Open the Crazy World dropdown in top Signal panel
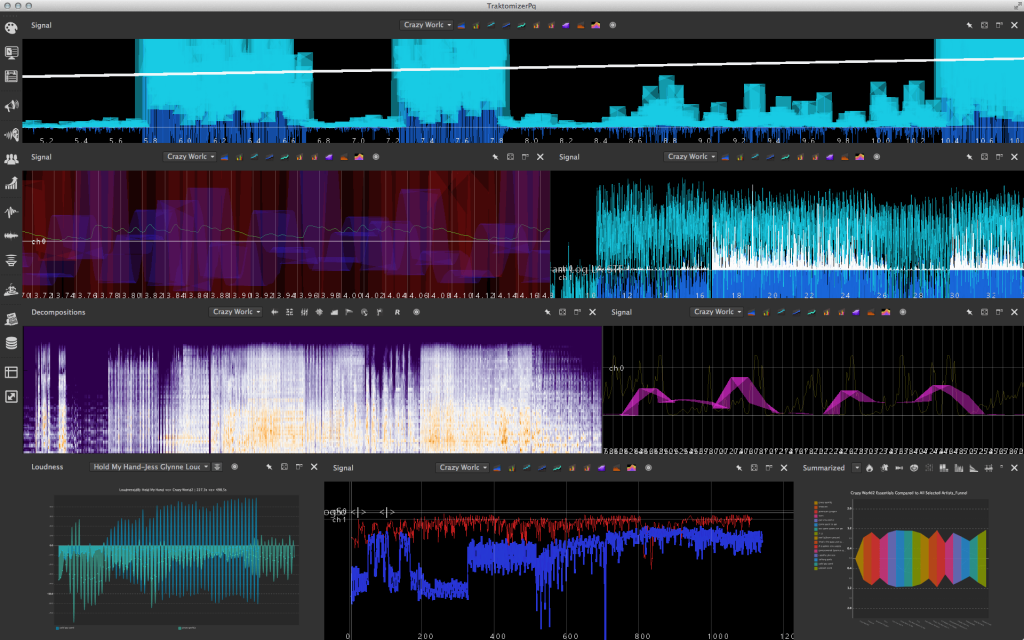The width and height of the screenshot is (1024, 640). click(427, 24)
